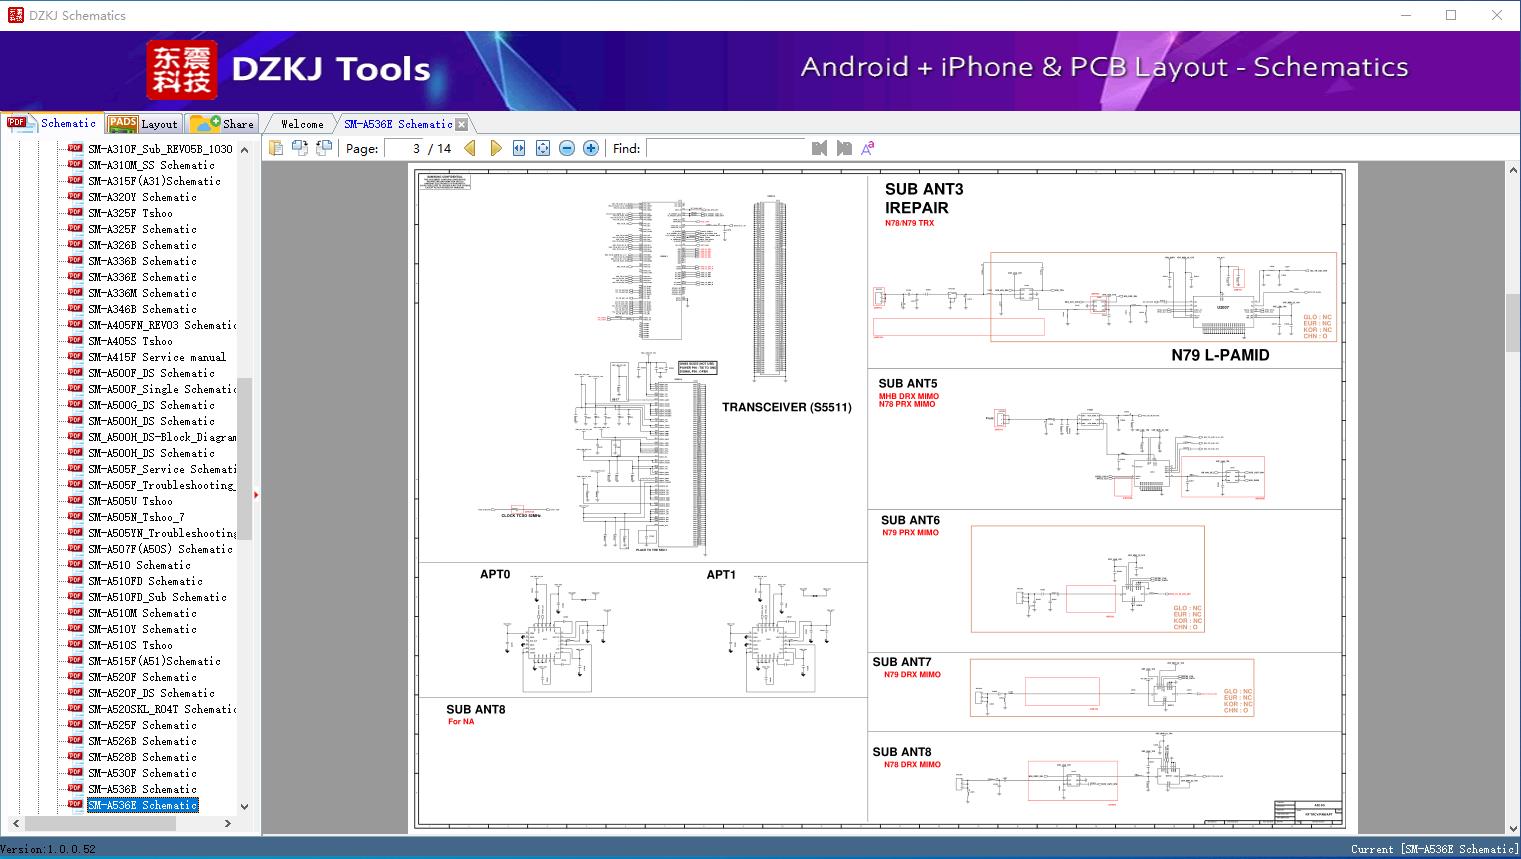Collapse the left panel splitter arrow
Viewport: 1521px width, 859px height.
tap(256, 494)
